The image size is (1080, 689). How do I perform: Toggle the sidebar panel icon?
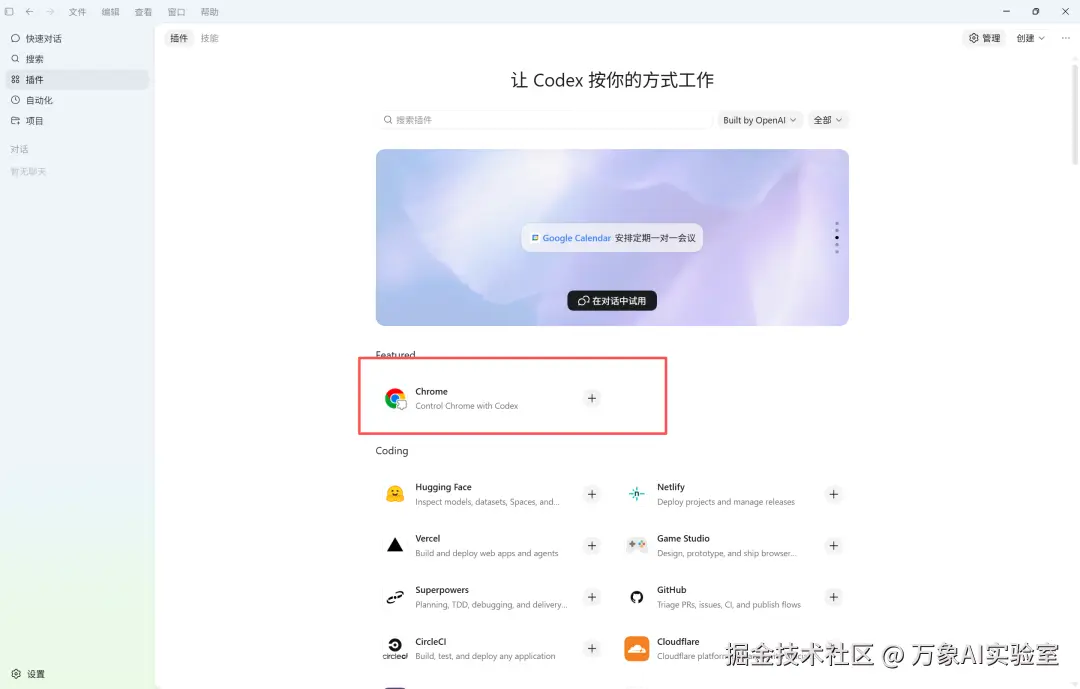9,12
